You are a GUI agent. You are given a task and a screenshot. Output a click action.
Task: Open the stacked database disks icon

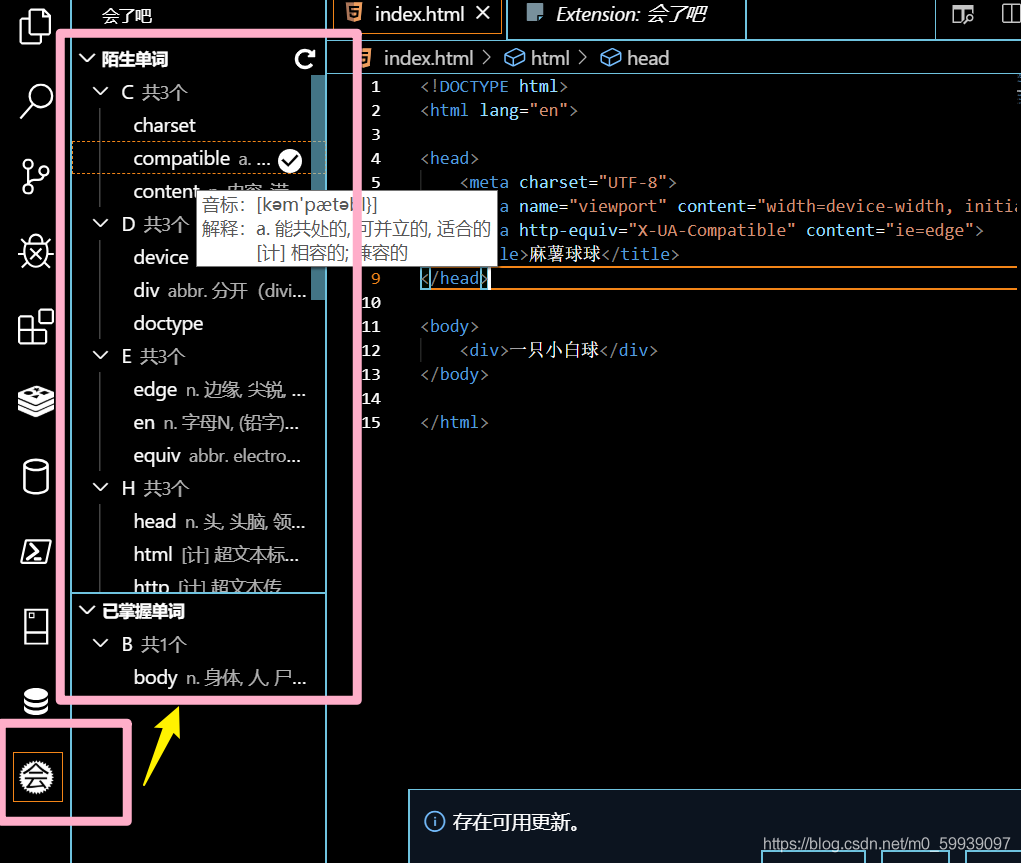coord(35,701)
